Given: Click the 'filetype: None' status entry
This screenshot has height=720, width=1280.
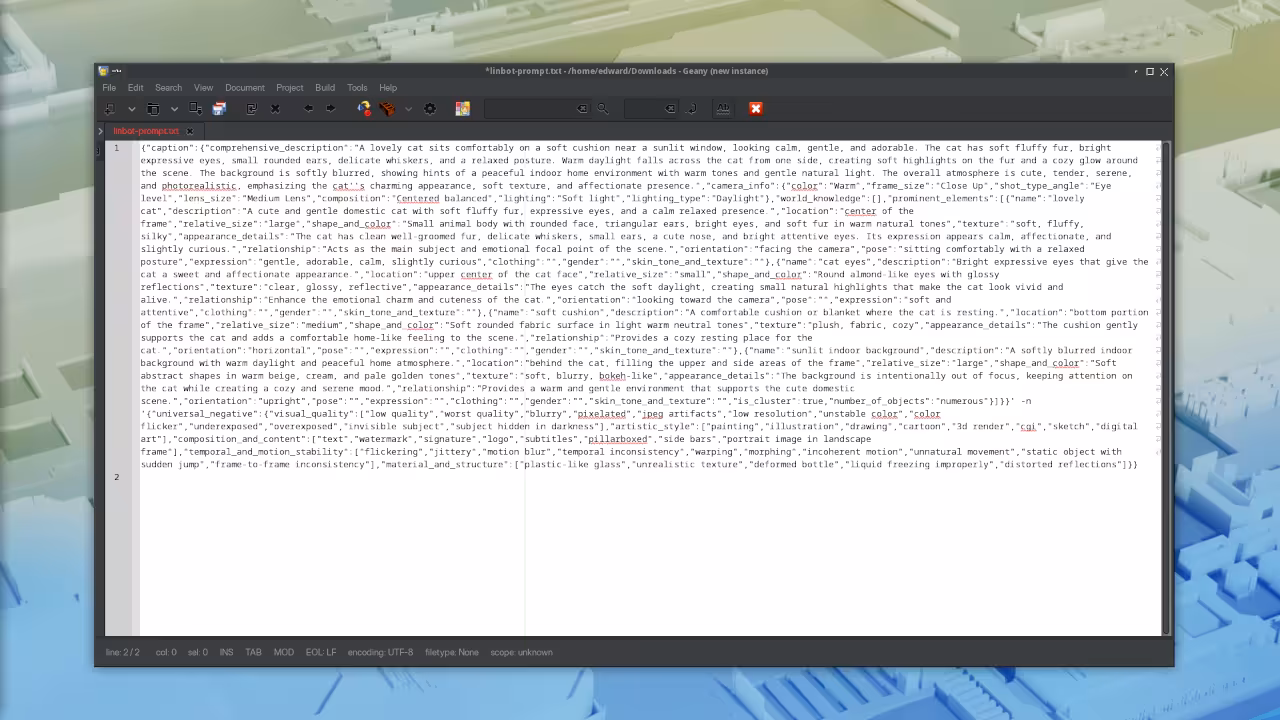Looking at the screenshot, I should [452, 652].
